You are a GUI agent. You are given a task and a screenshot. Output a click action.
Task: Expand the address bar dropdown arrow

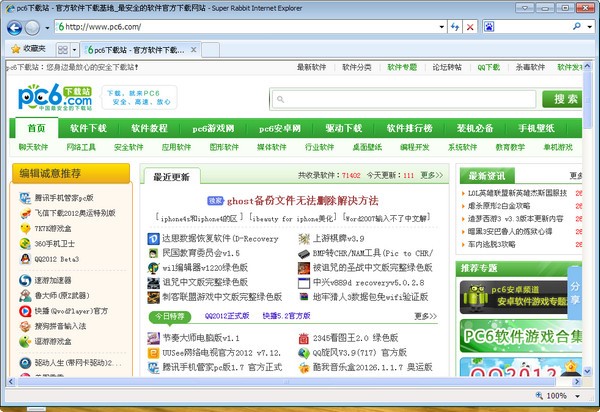point(442,27)
